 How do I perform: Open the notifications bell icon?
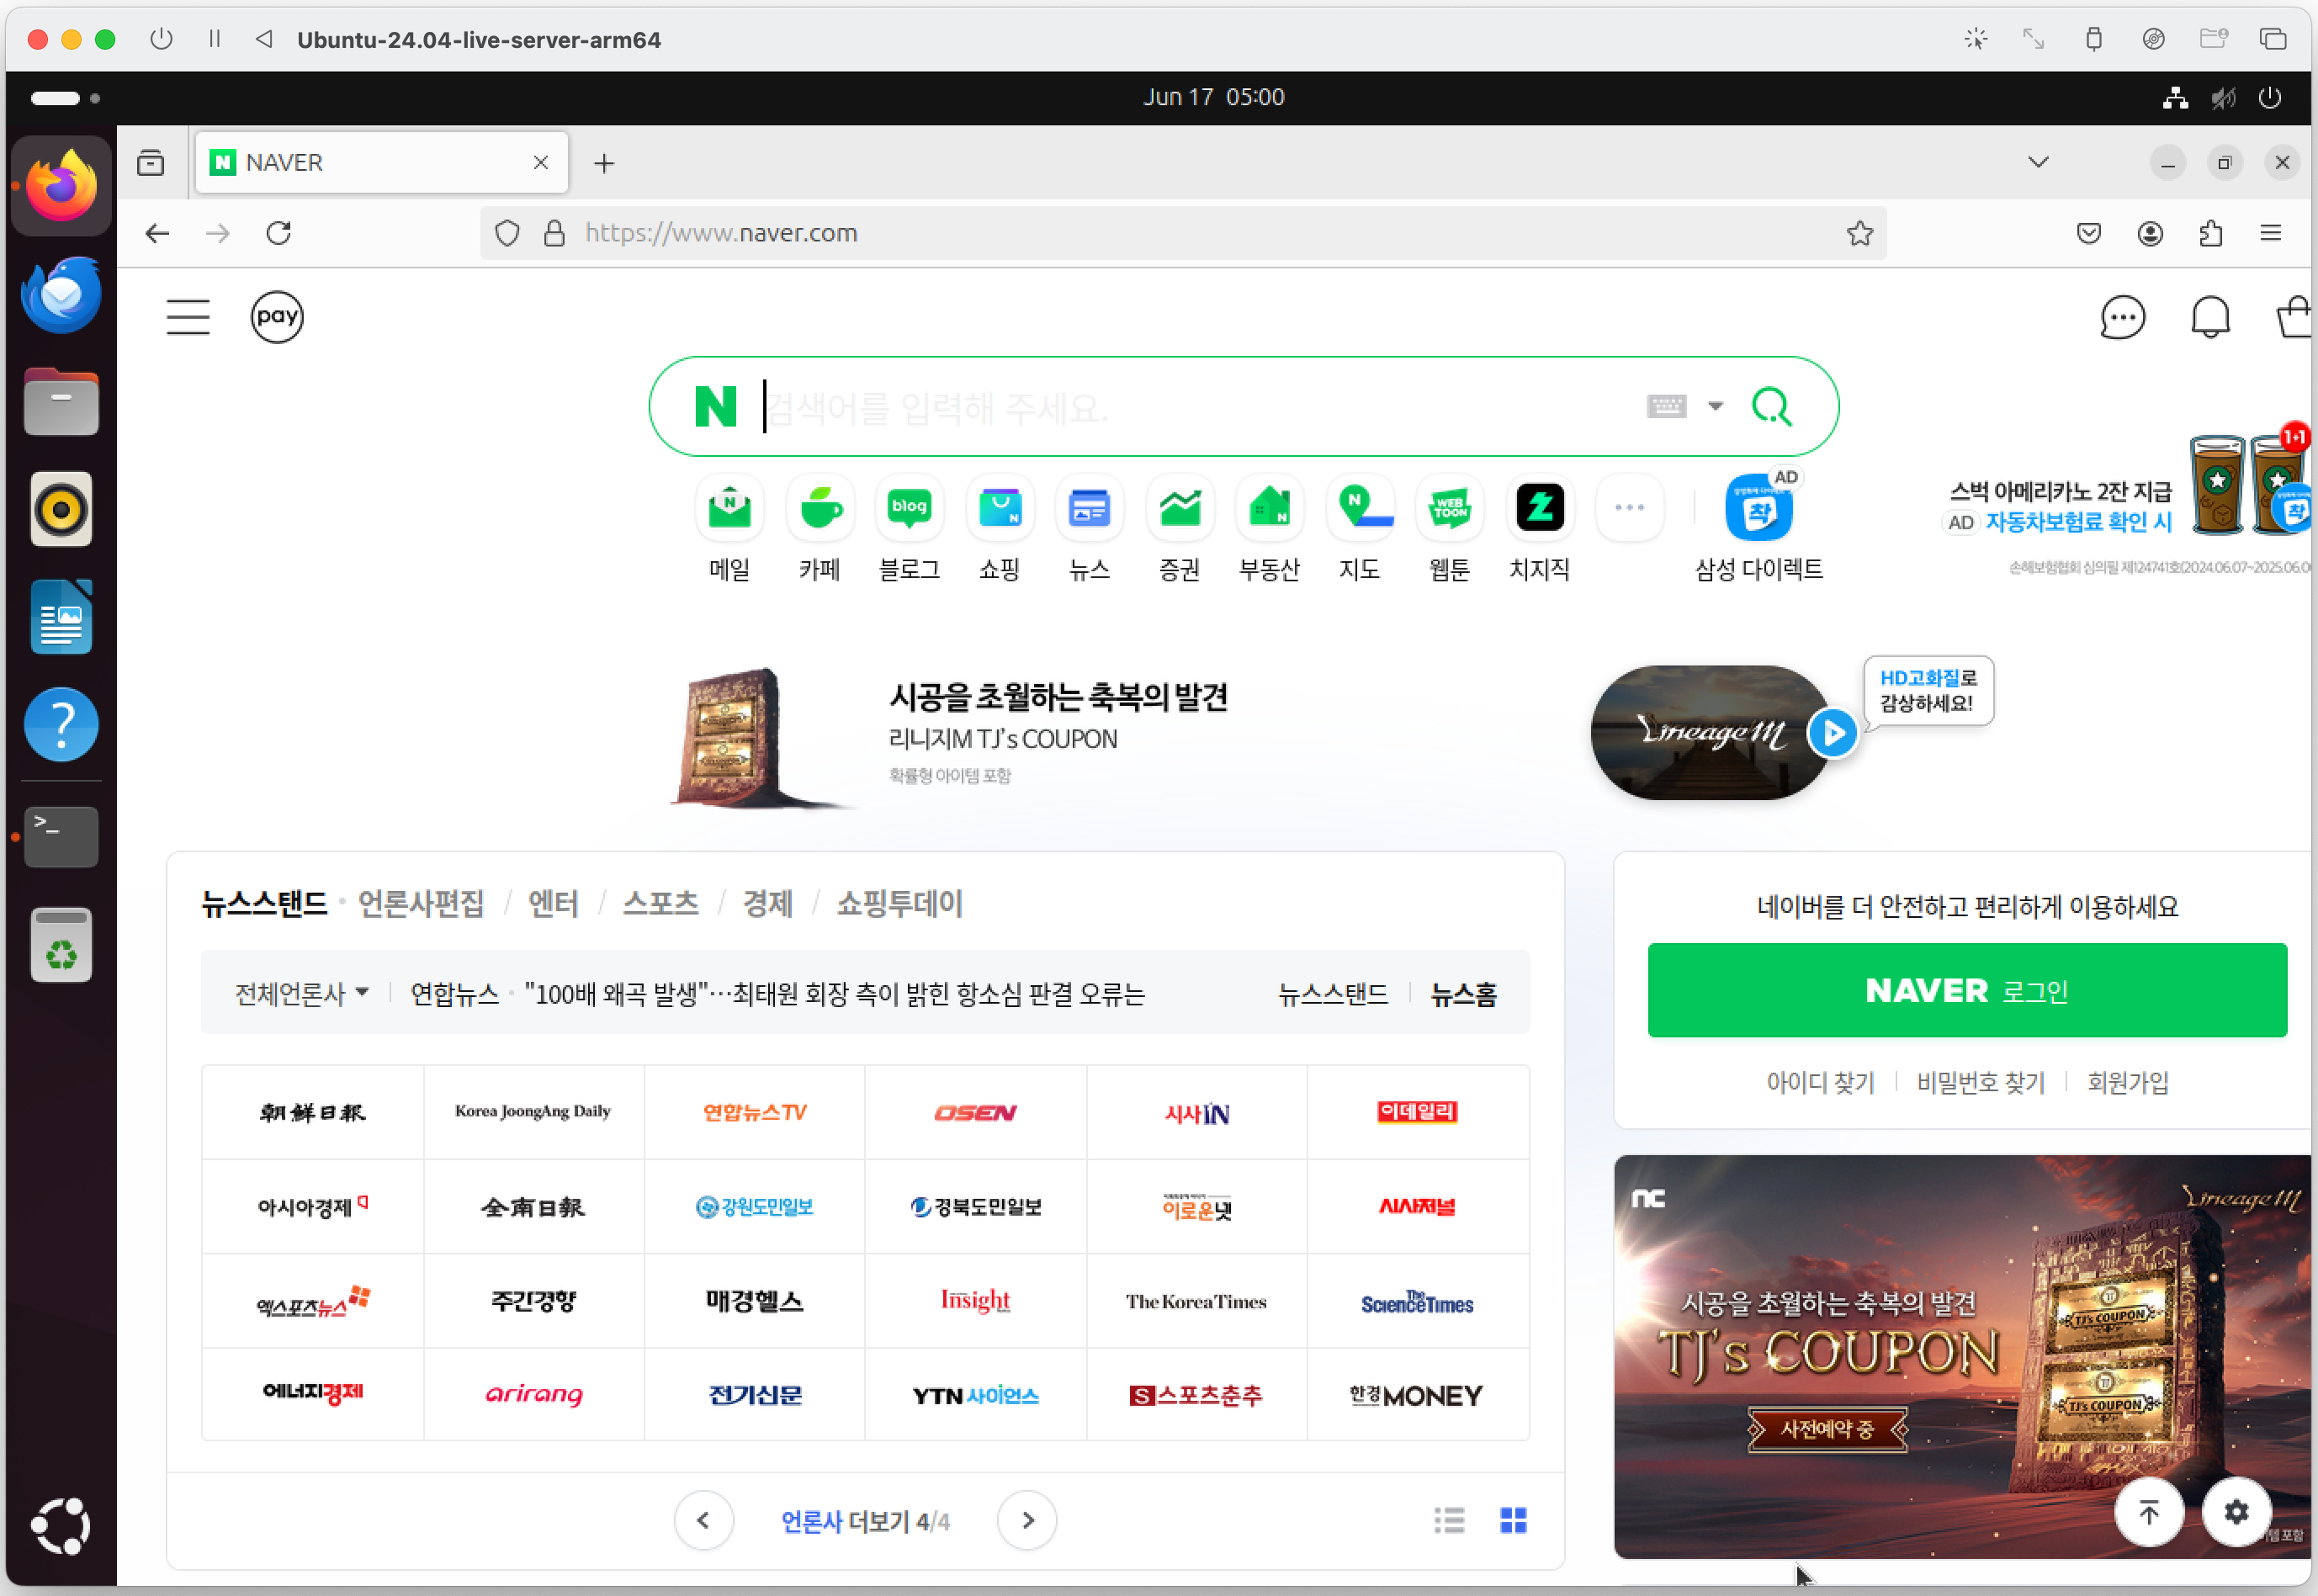click(x=2210, y=318)
